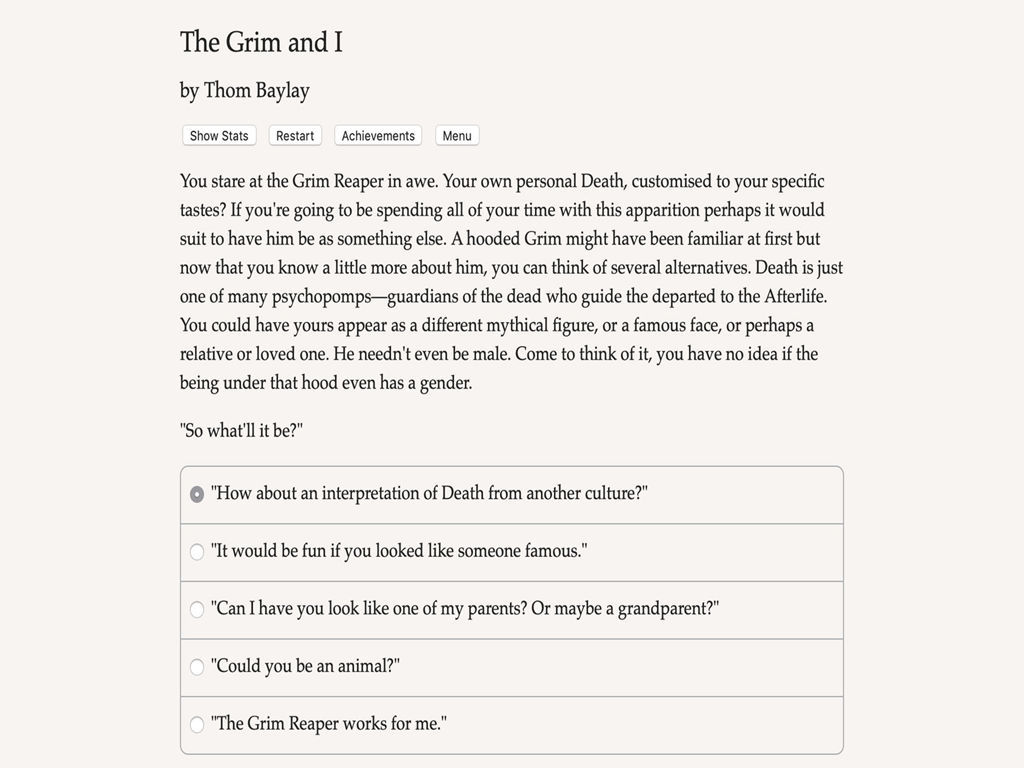Select the 'Could you be an animal?' radio

point(197,667)
